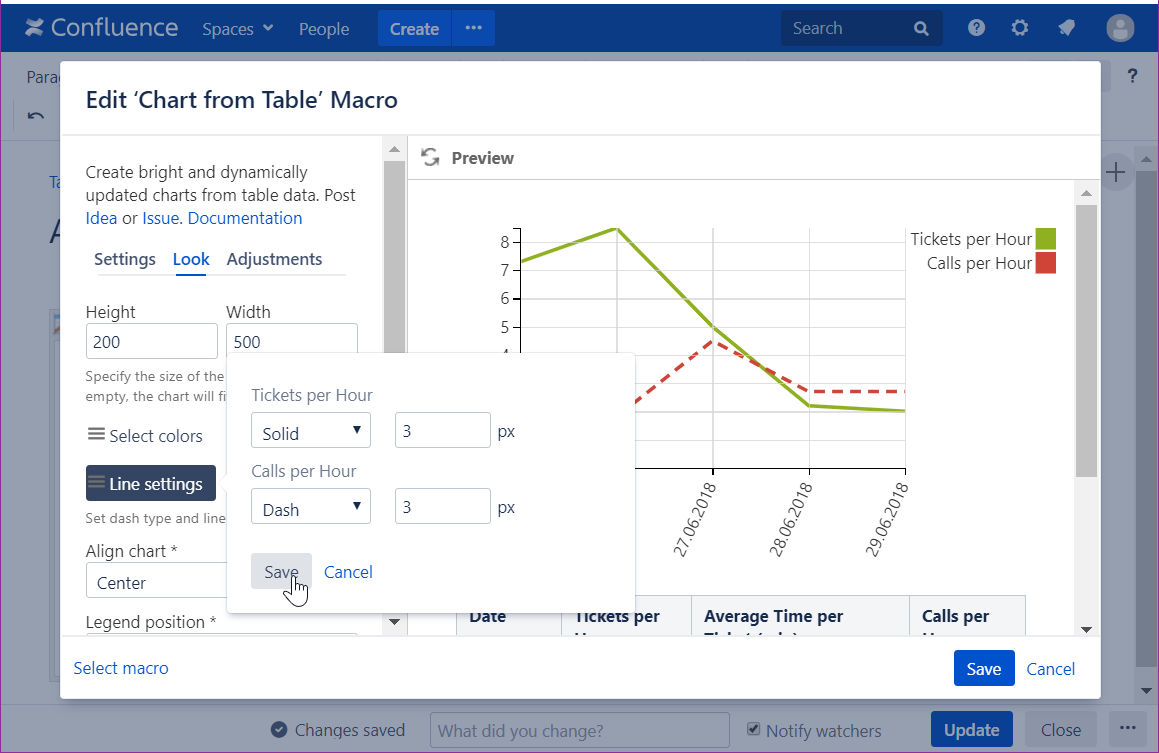This screenshot has height=753, width=1159.
Task: Click the more options ellipsis beside Create
Action: click(x=473, y=29)
